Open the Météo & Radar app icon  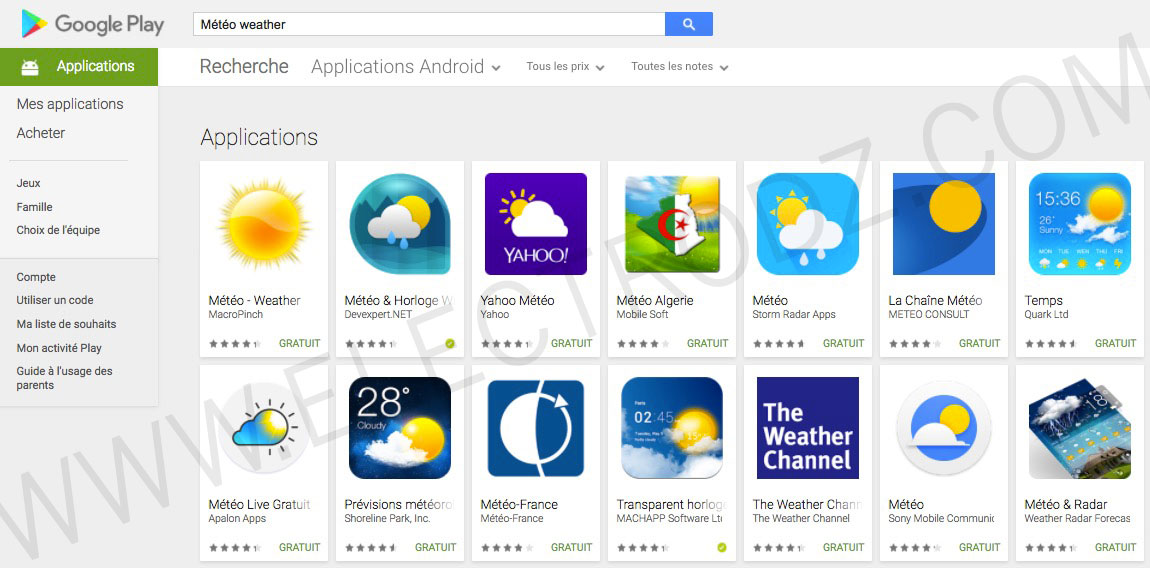pos(1080,428)
